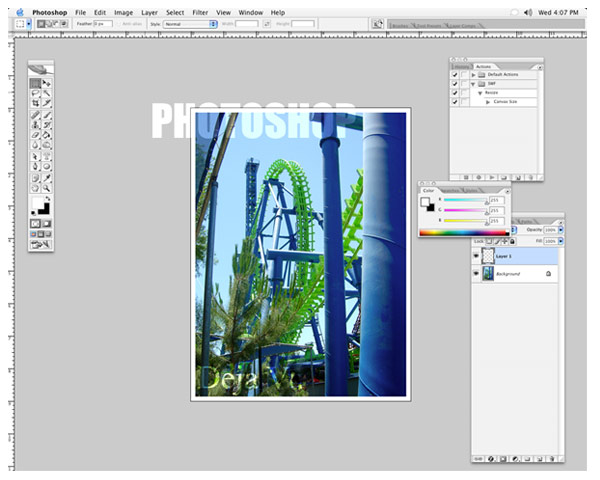
Task: Click the foreground color swatch in toolbox
Action: 38,202
